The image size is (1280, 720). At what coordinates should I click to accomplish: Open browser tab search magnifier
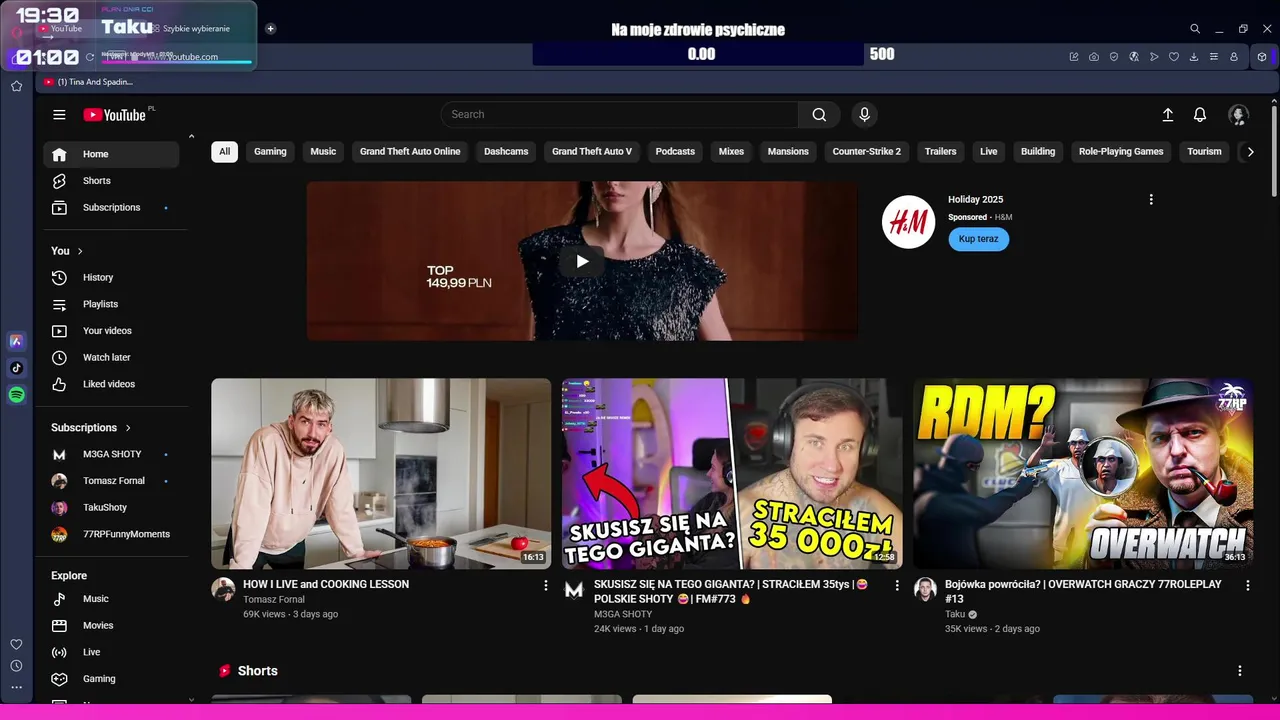click(x=1195, y=29)
